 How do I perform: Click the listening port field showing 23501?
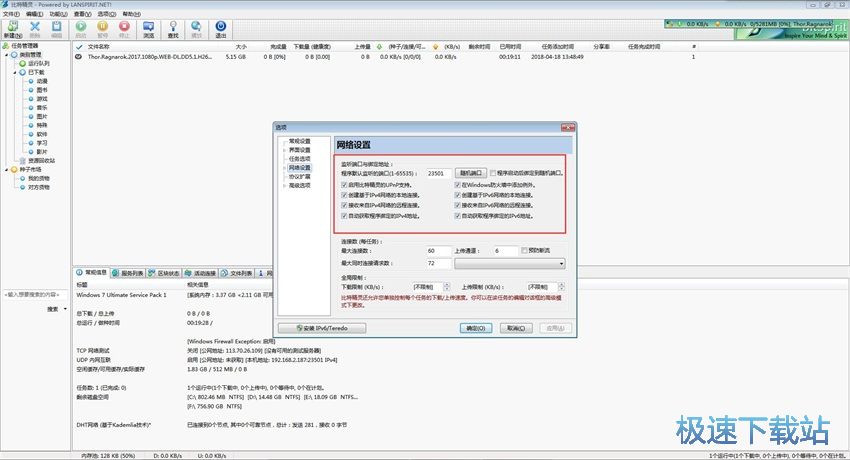point(439,173)
